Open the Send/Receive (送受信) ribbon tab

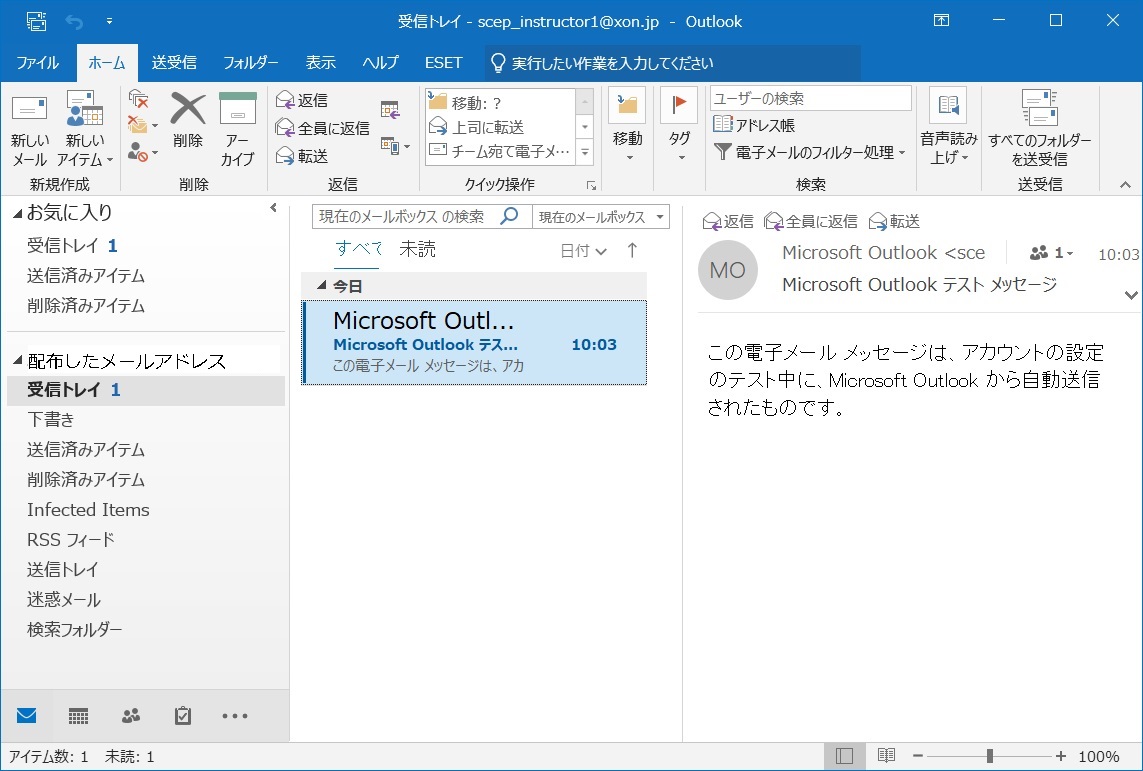pos(174,63)
